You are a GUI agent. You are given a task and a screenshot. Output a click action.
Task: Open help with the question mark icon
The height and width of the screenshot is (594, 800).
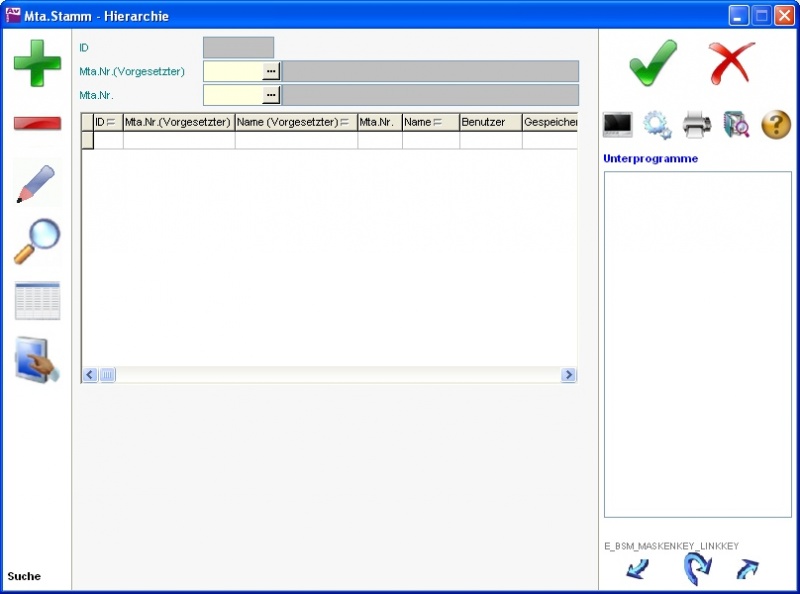[776, 125]
